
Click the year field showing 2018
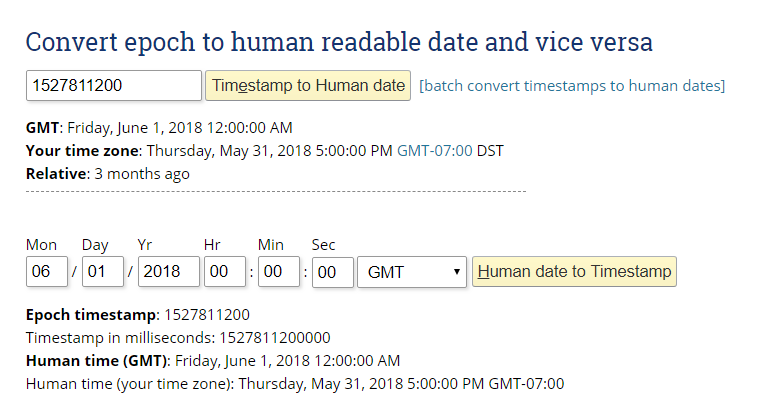coord(168,272)
